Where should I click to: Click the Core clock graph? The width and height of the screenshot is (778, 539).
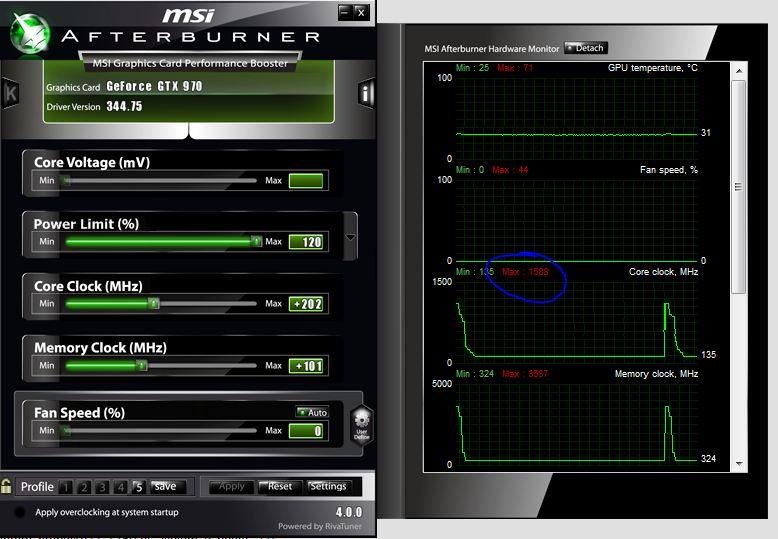(x=576, y=322)
